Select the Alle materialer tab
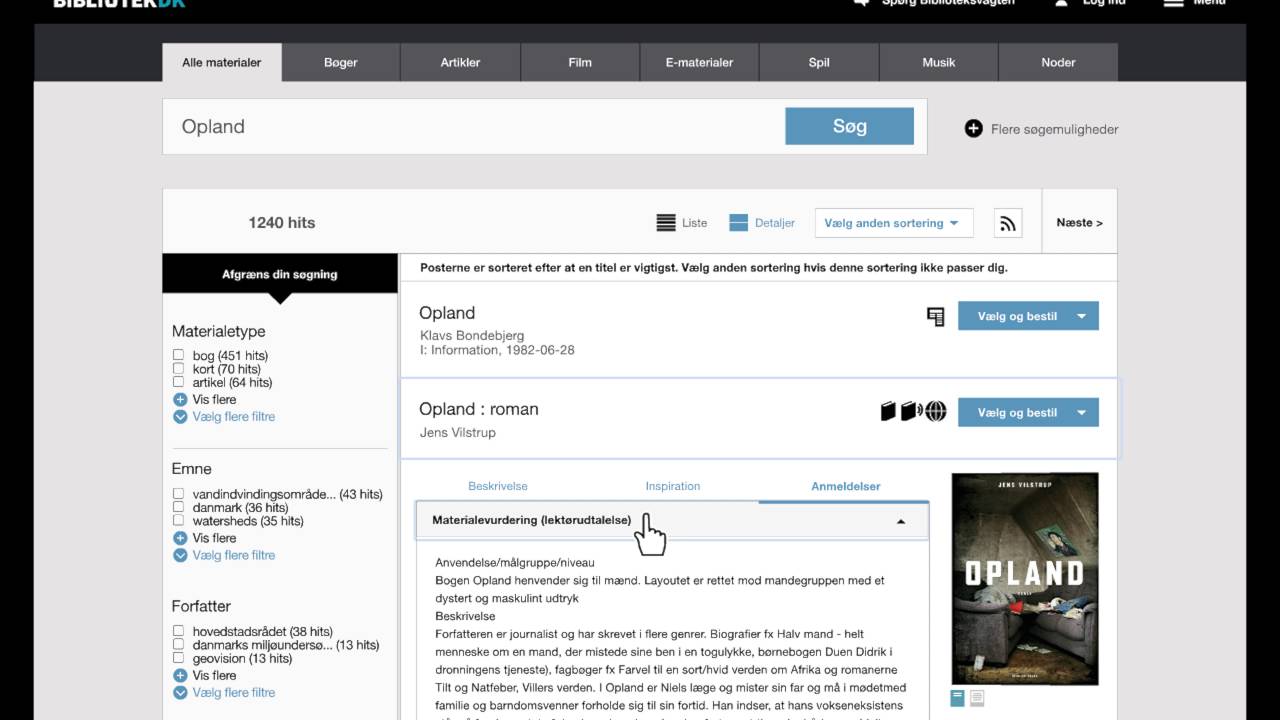1280x720 pixels. click(x=222, y=62)
